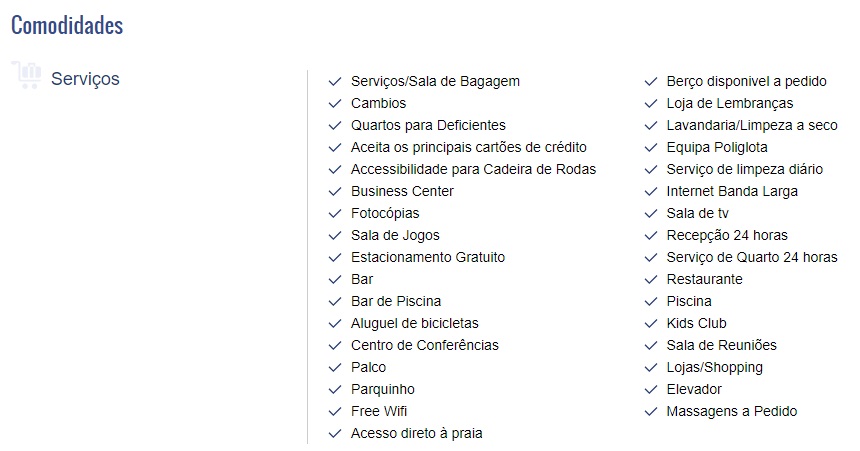Click the Lavandaria/Limpeza a seco text

point(752,125)
